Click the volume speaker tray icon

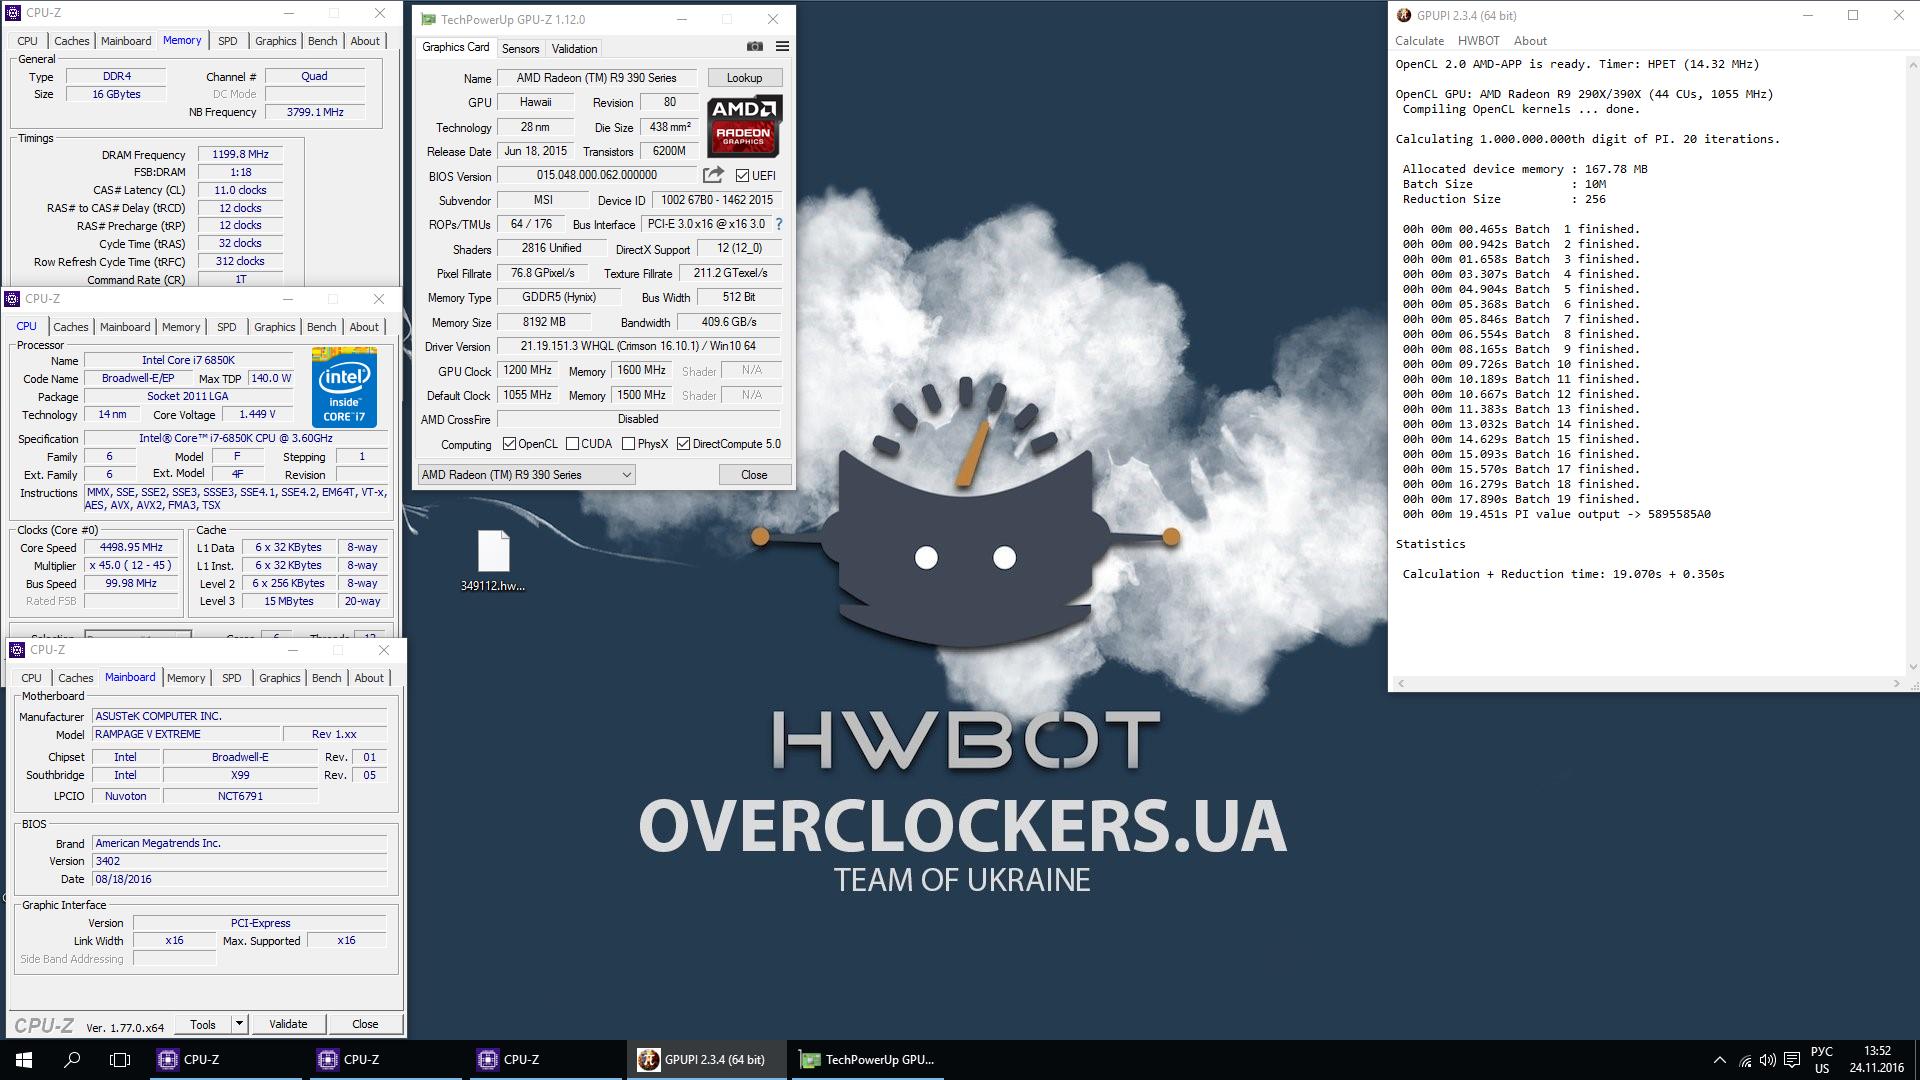[1768, 1060]
